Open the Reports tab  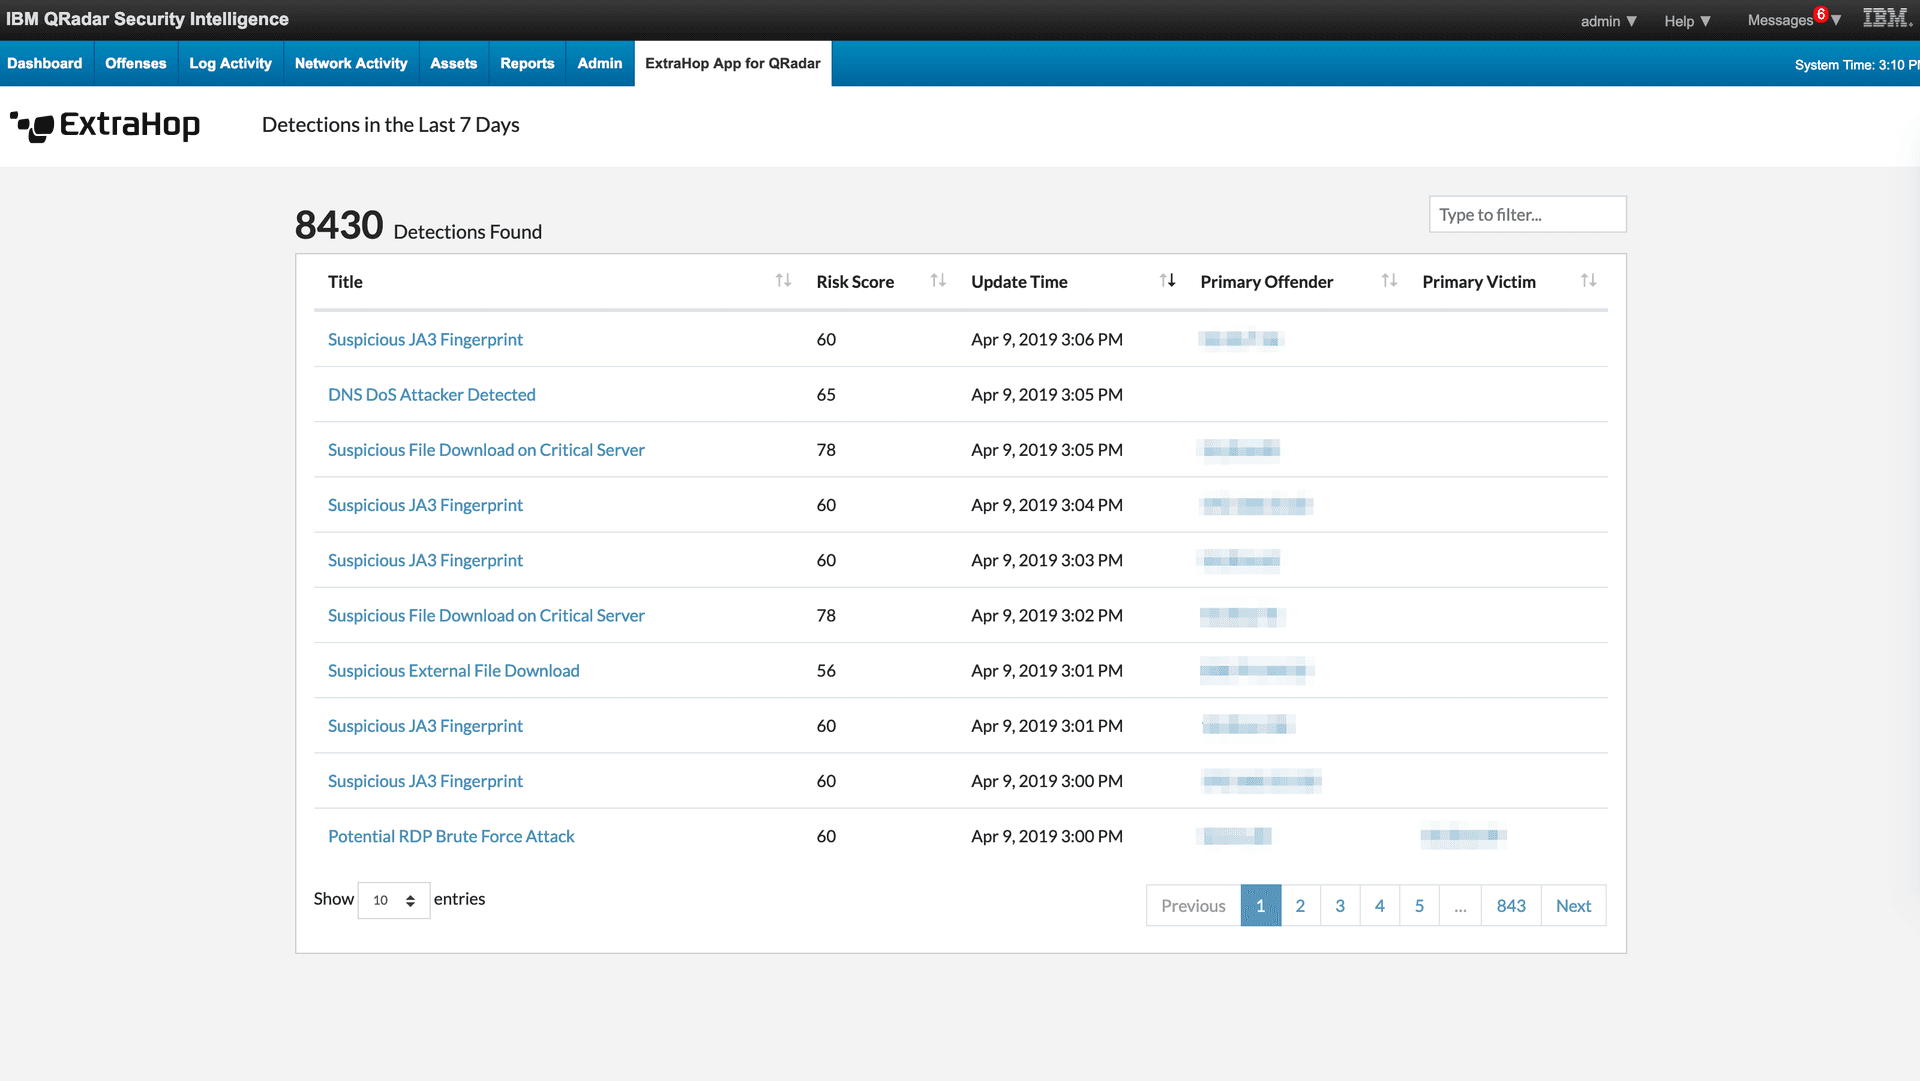527,63
